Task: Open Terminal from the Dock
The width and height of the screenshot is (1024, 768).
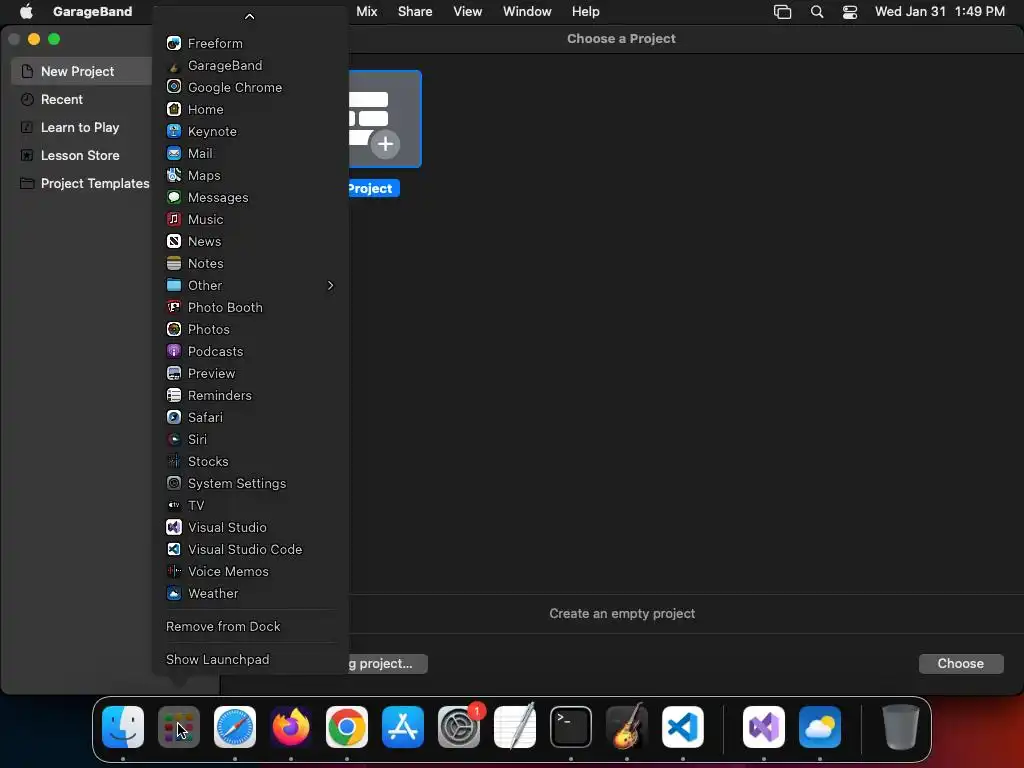Action: coord(571,727)
